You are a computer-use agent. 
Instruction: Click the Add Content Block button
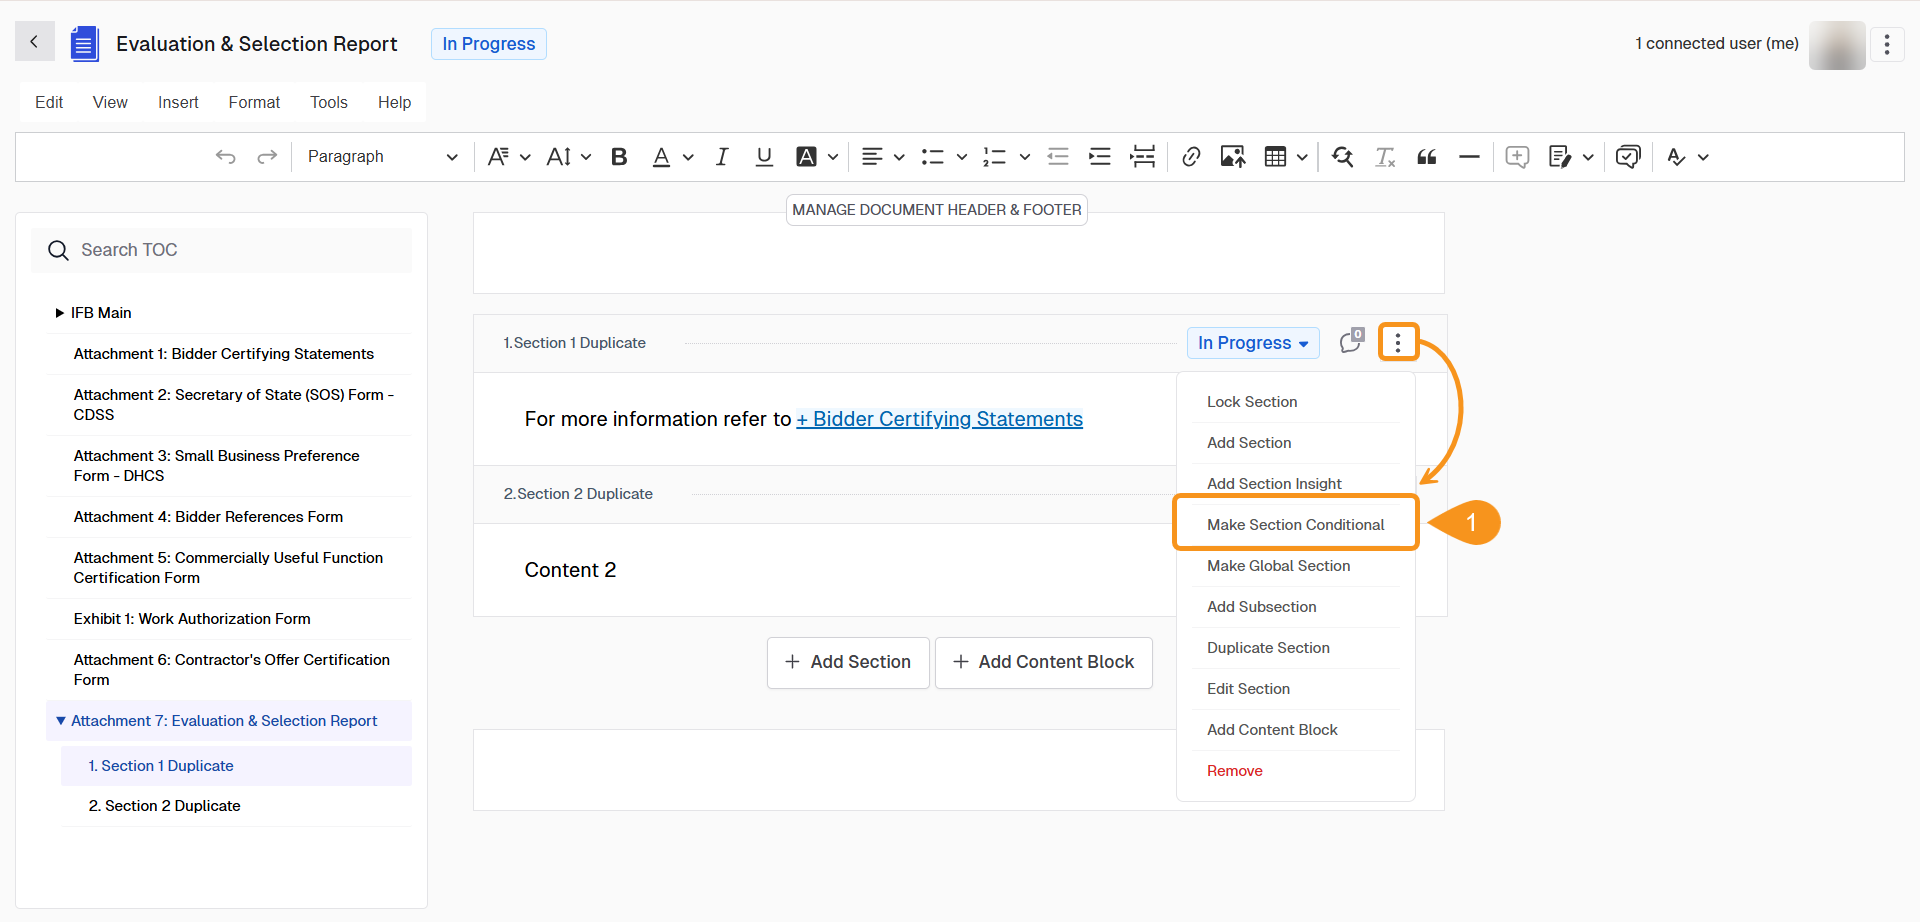[x=1043, y=662]
